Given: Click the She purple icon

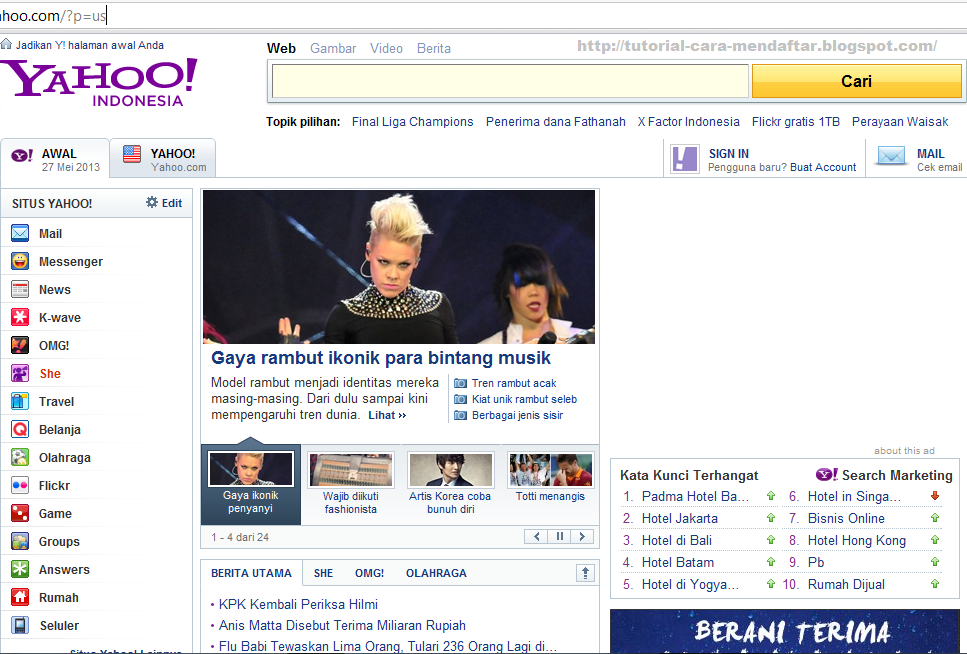Looking at the screenshot, I should 20,373.
